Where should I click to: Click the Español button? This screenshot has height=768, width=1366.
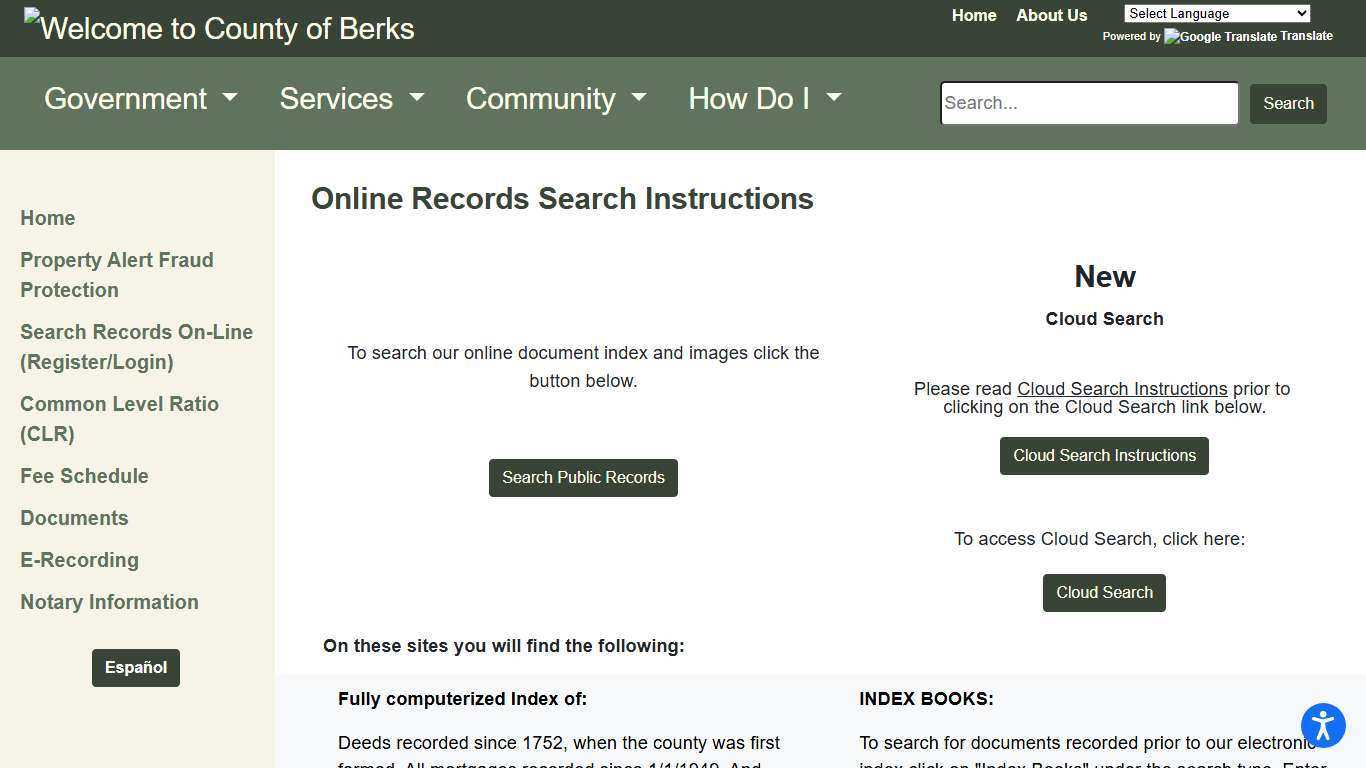point(136,667)
